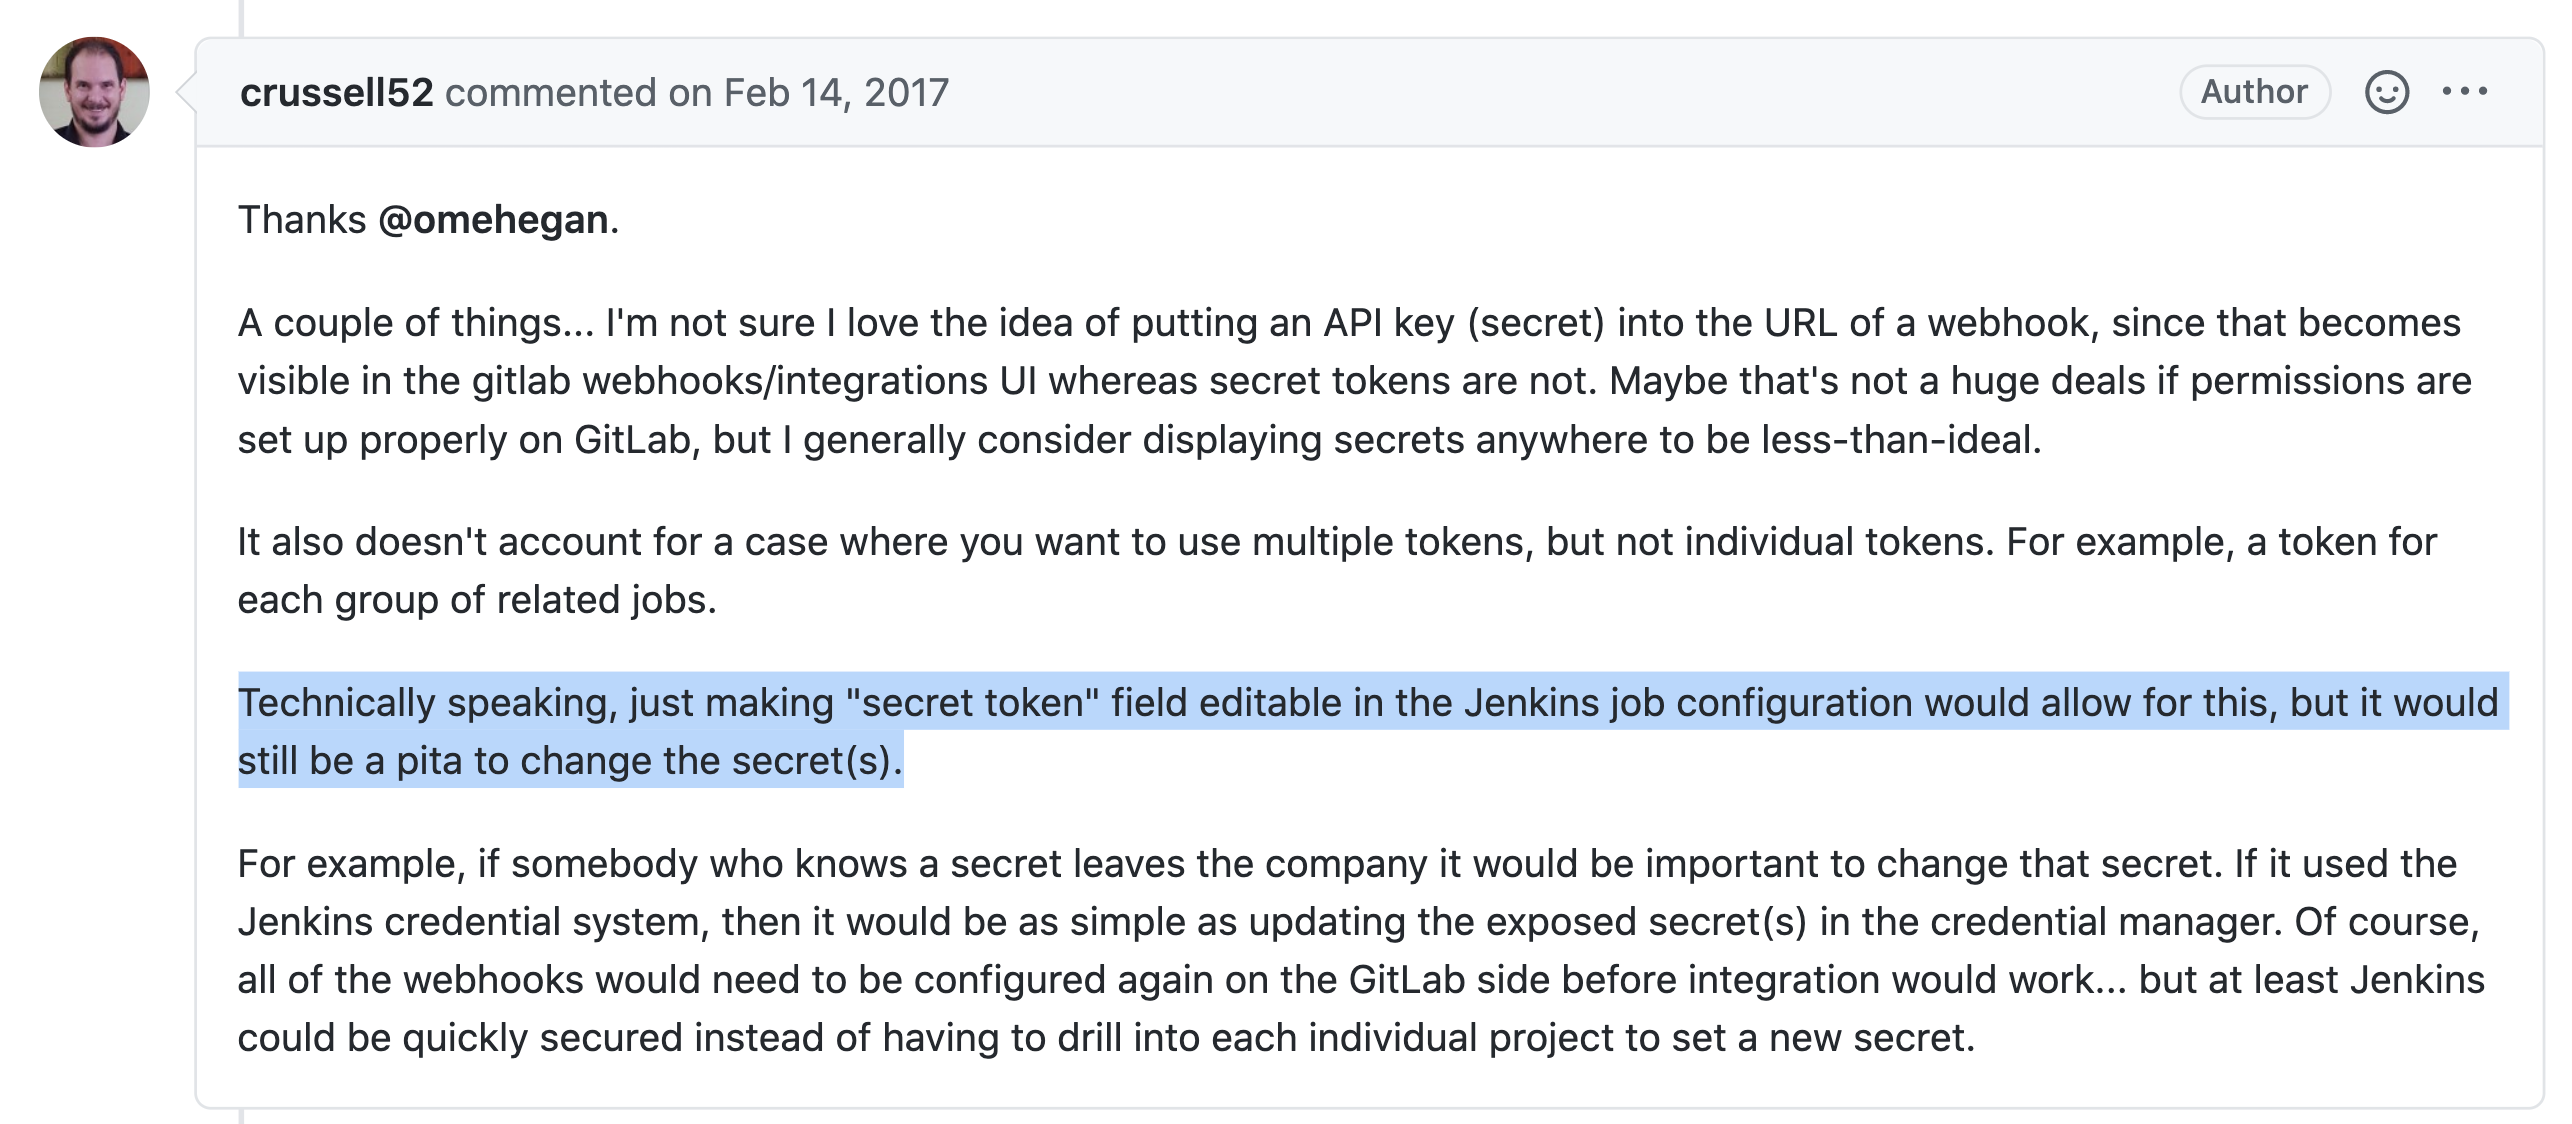Open the @omehegan mention link

(x=494, y=220)
